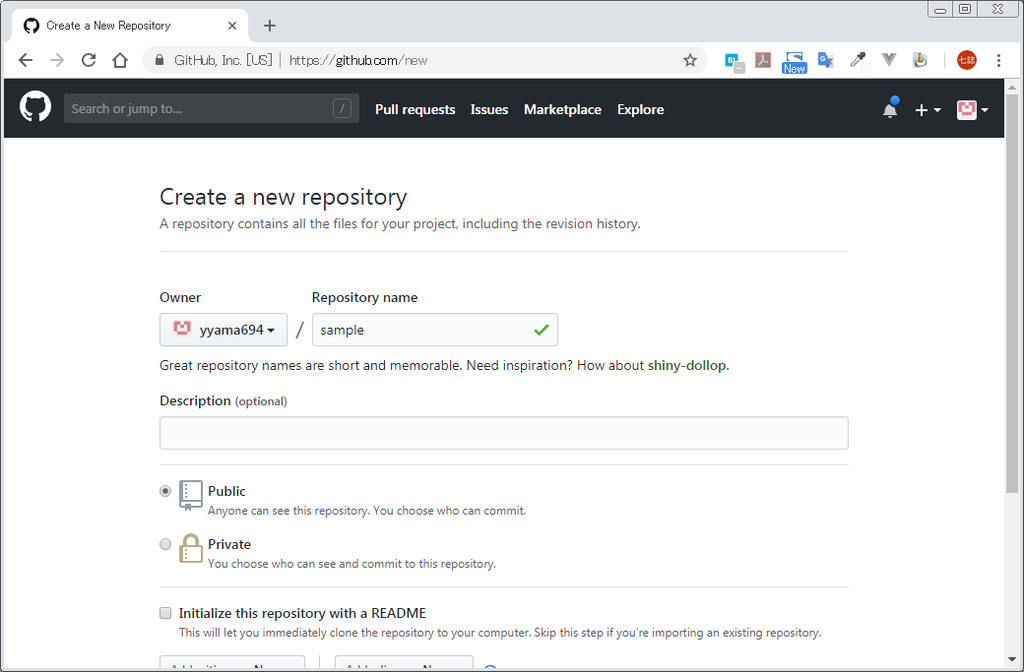Bookmark this page with the star
The image size is (1024, 672).
click(690, 61)
